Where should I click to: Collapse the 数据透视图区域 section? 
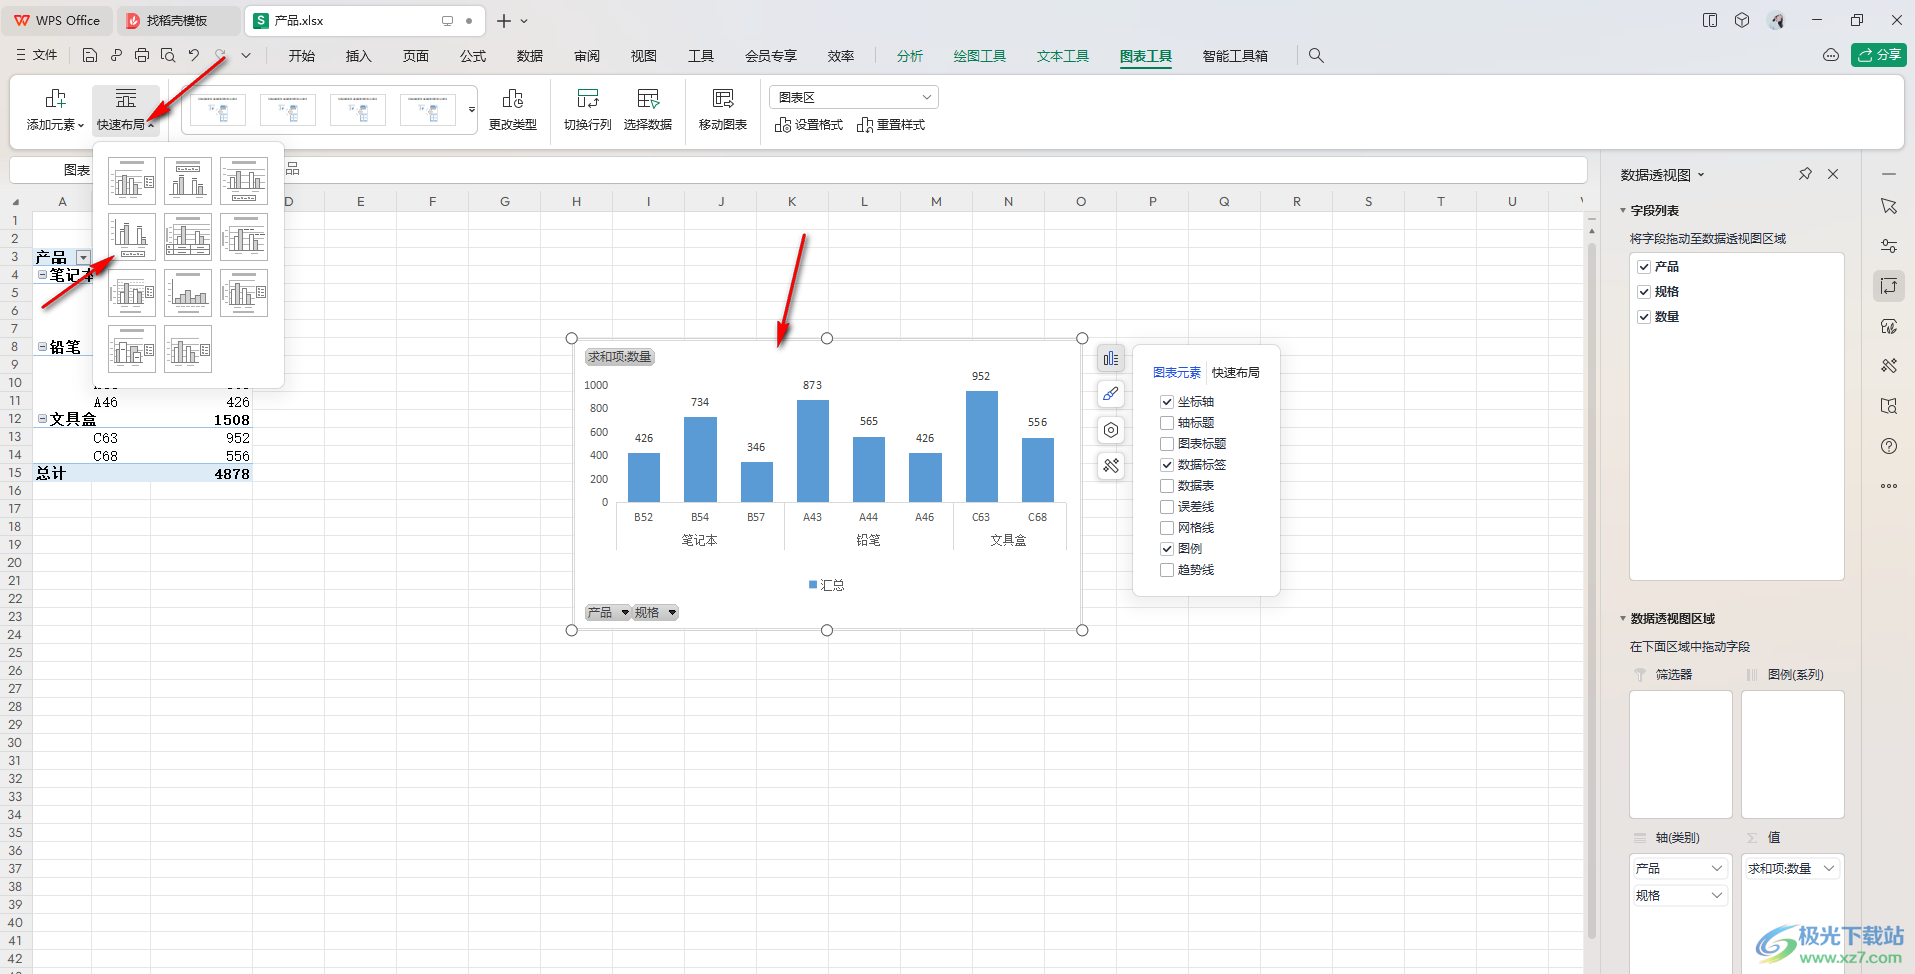(x=1623, y=619)
